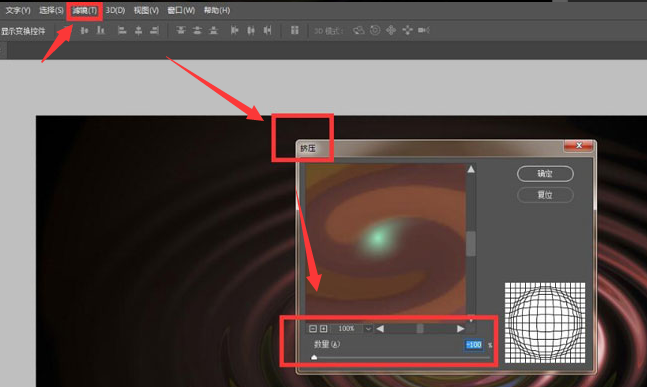Zoom out preview with minus icon
647x387 pixels.
pyautogui.click(x=313, y=329)
